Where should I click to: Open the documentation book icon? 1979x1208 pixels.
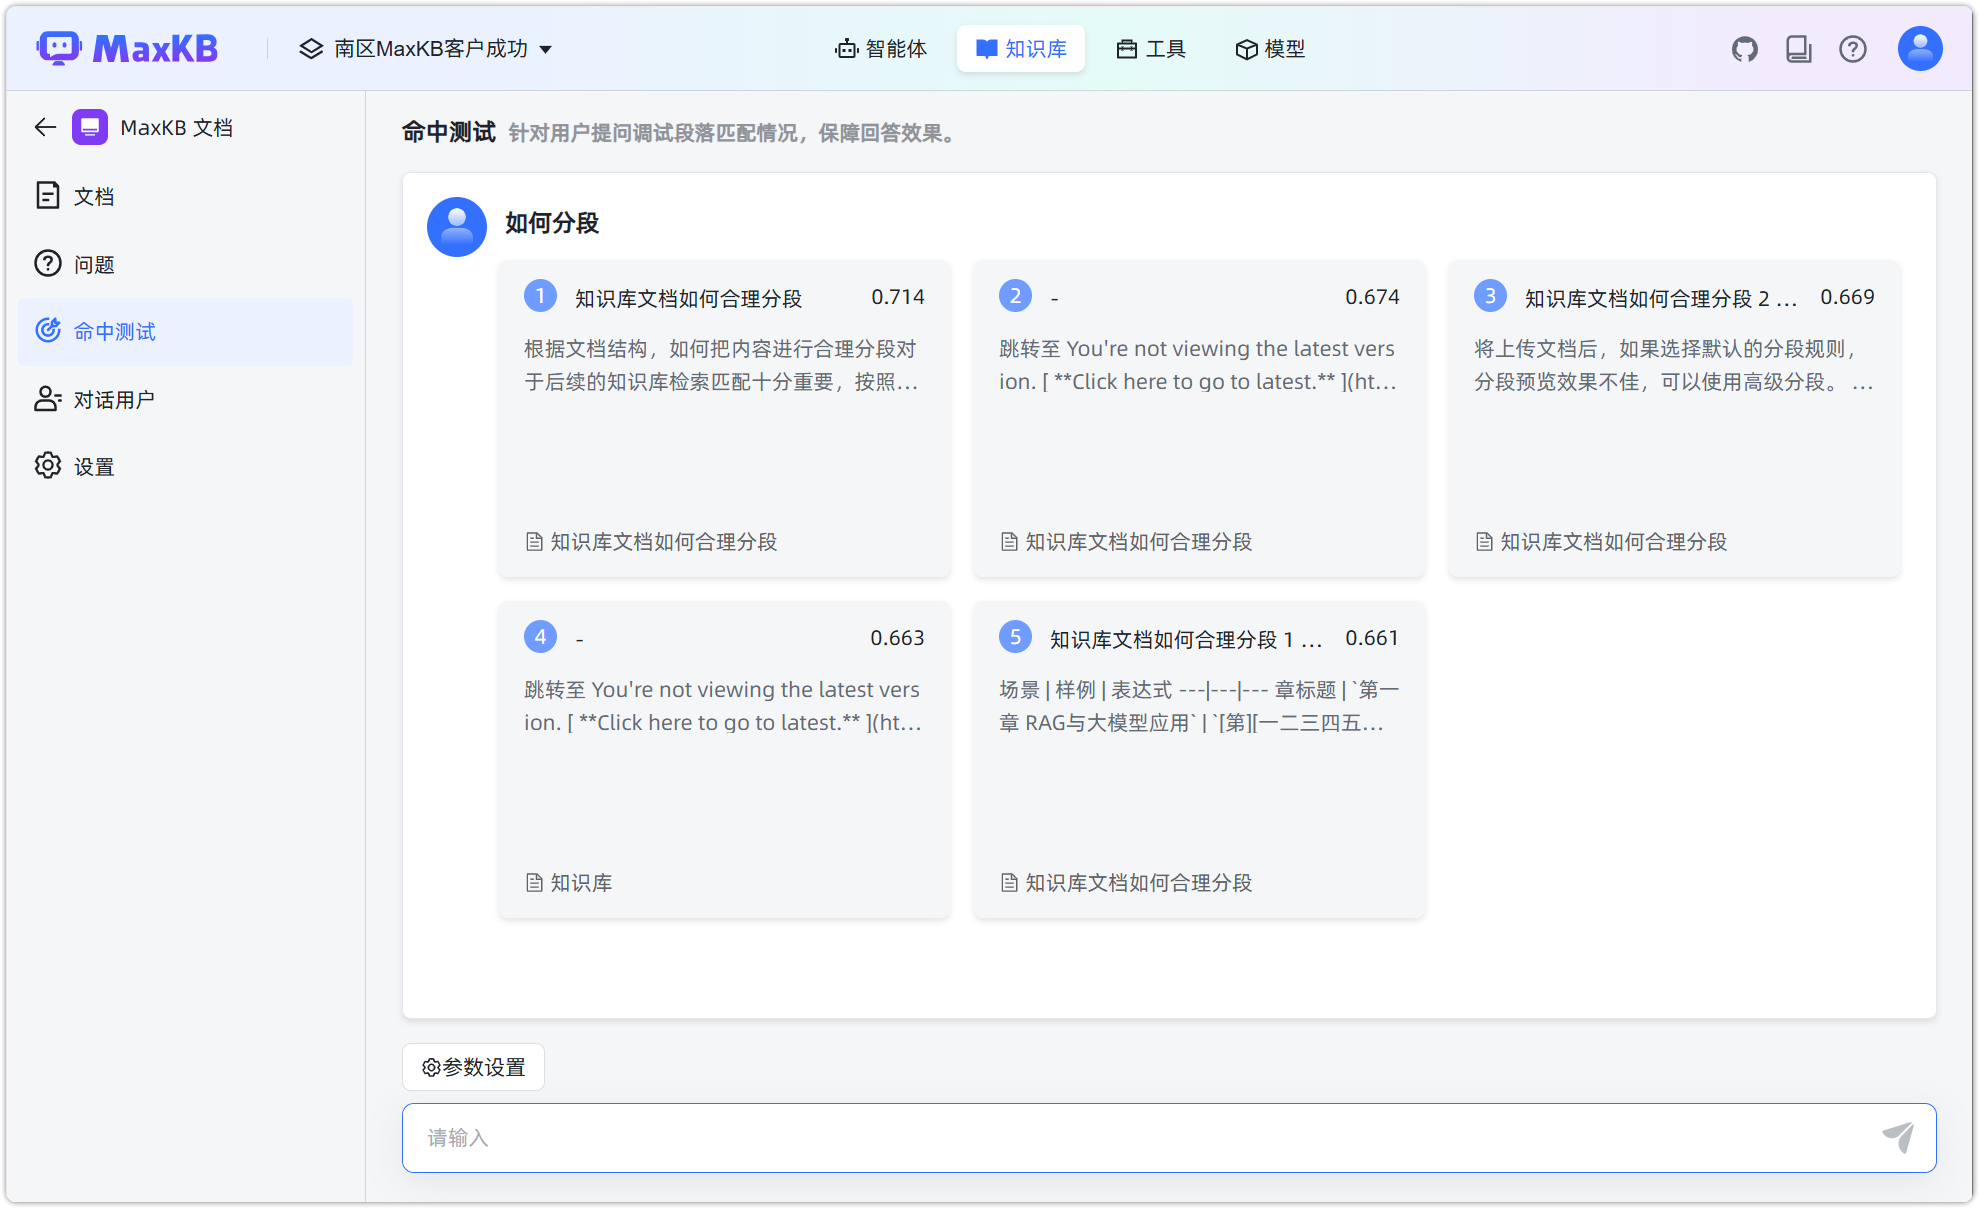(x=1798, y=48)
